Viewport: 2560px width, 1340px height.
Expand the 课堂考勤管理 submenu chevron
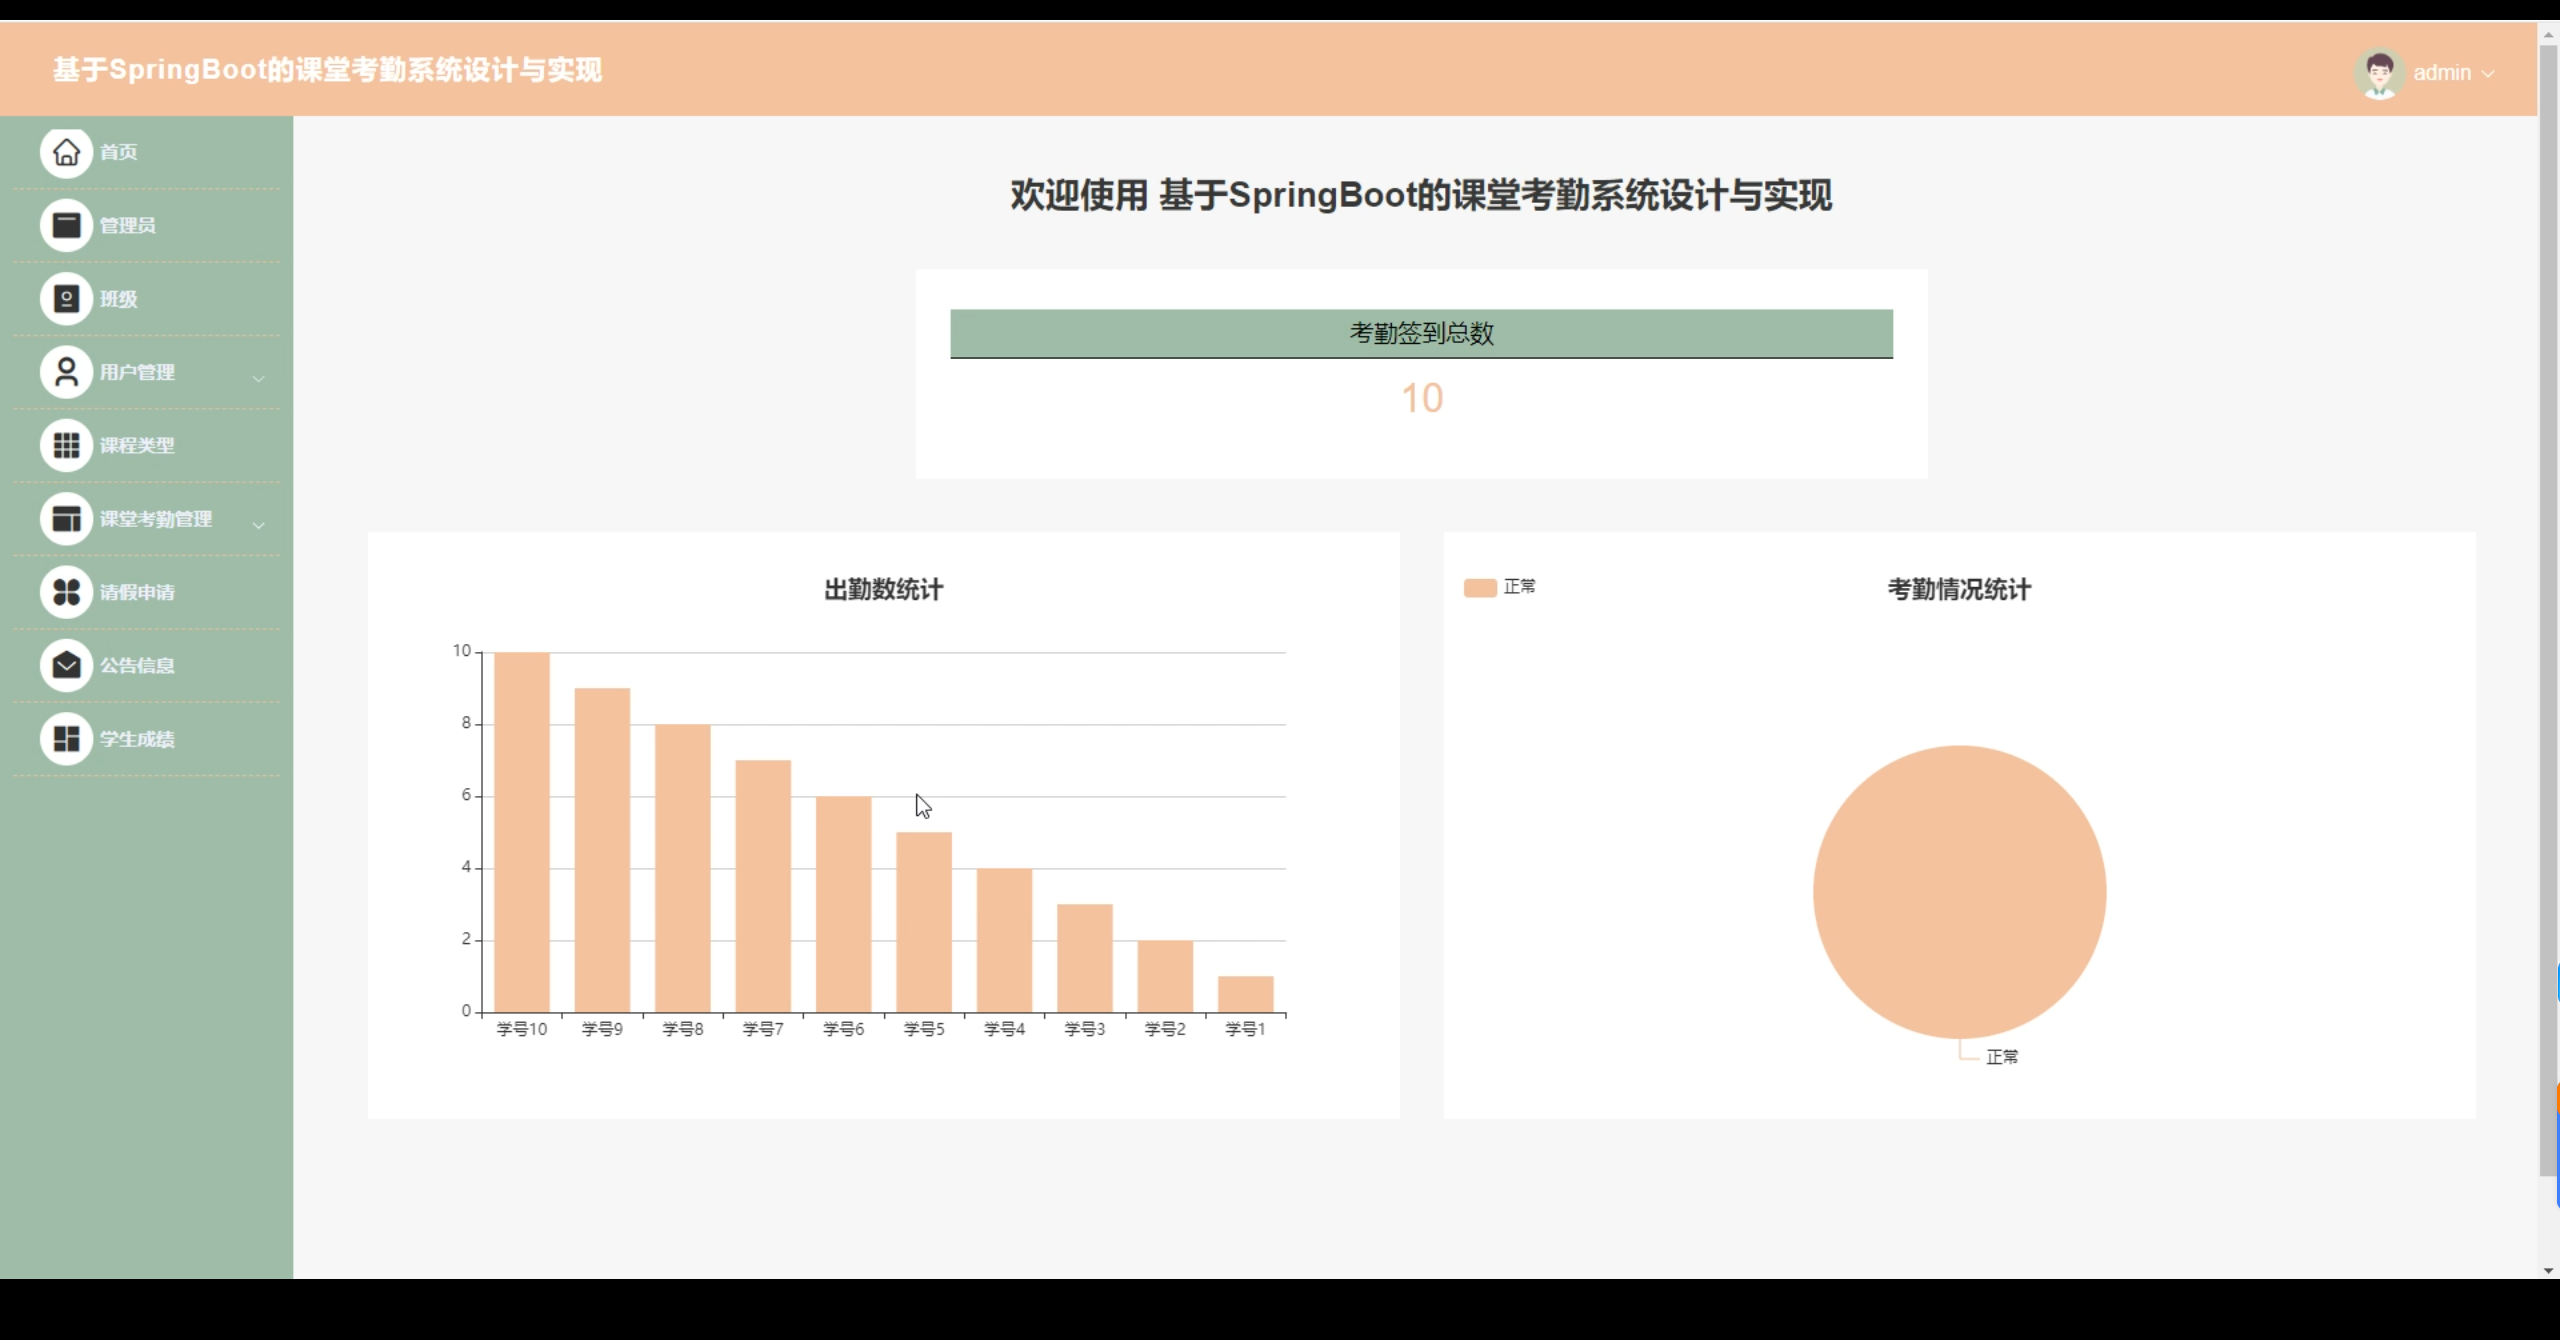[x=258, y=525]
